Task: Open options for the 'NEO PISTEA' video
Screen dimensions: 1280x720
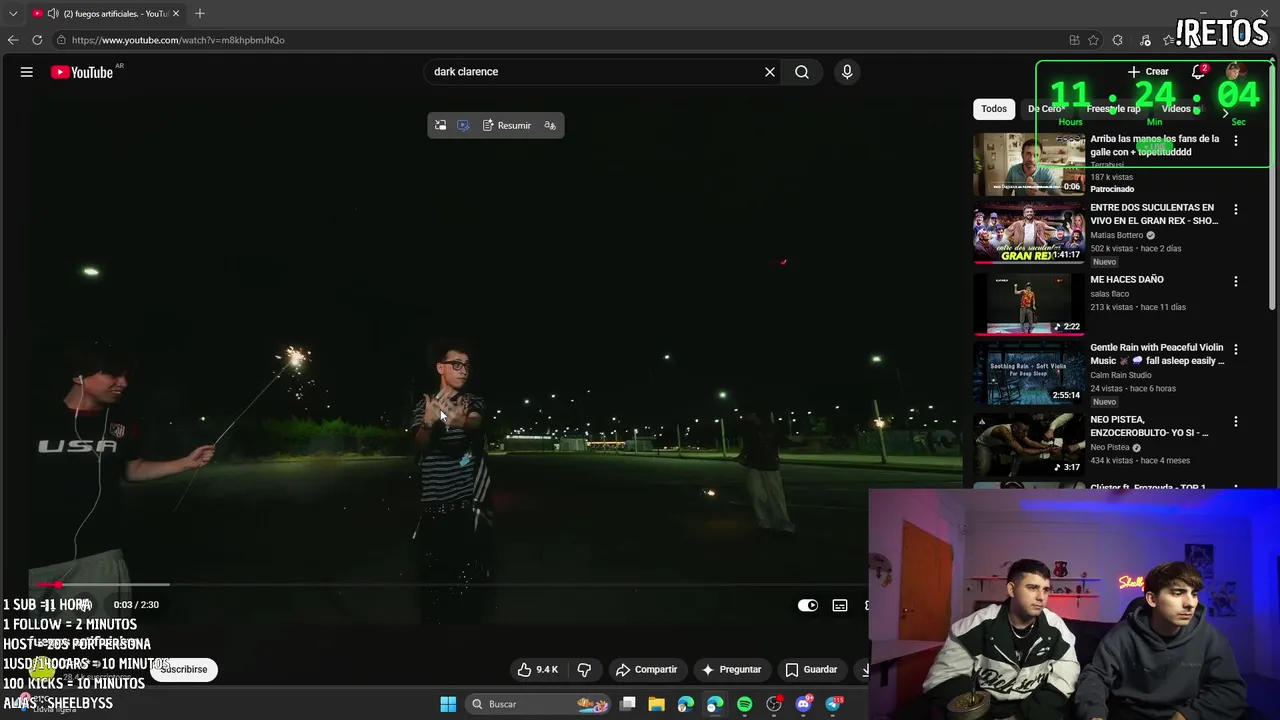Action: coord(1236,422)
